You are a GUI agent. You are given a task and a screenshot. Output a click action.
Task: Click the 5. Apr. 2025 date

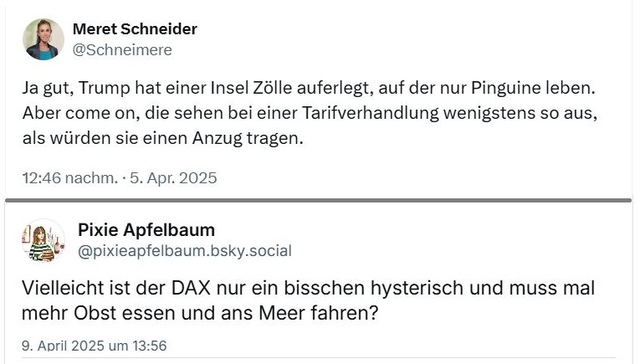coord(173,178)
